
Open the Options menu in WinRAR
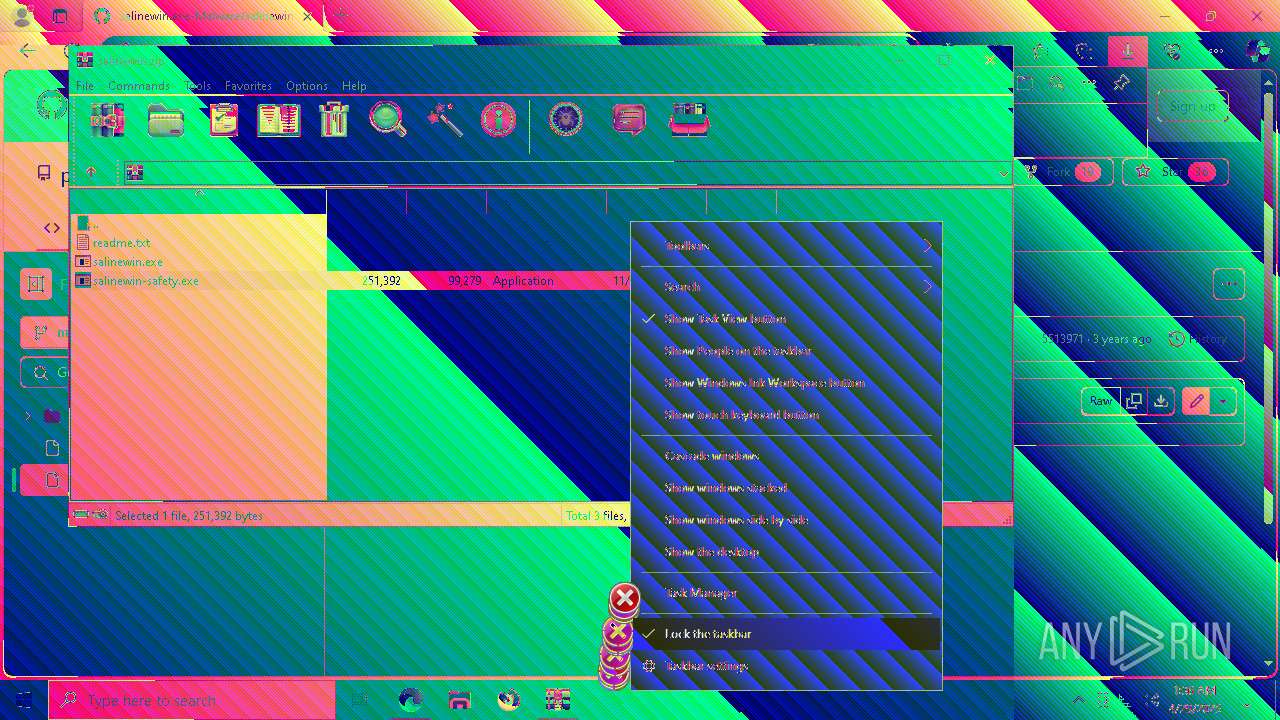click(x=307, y=86)
